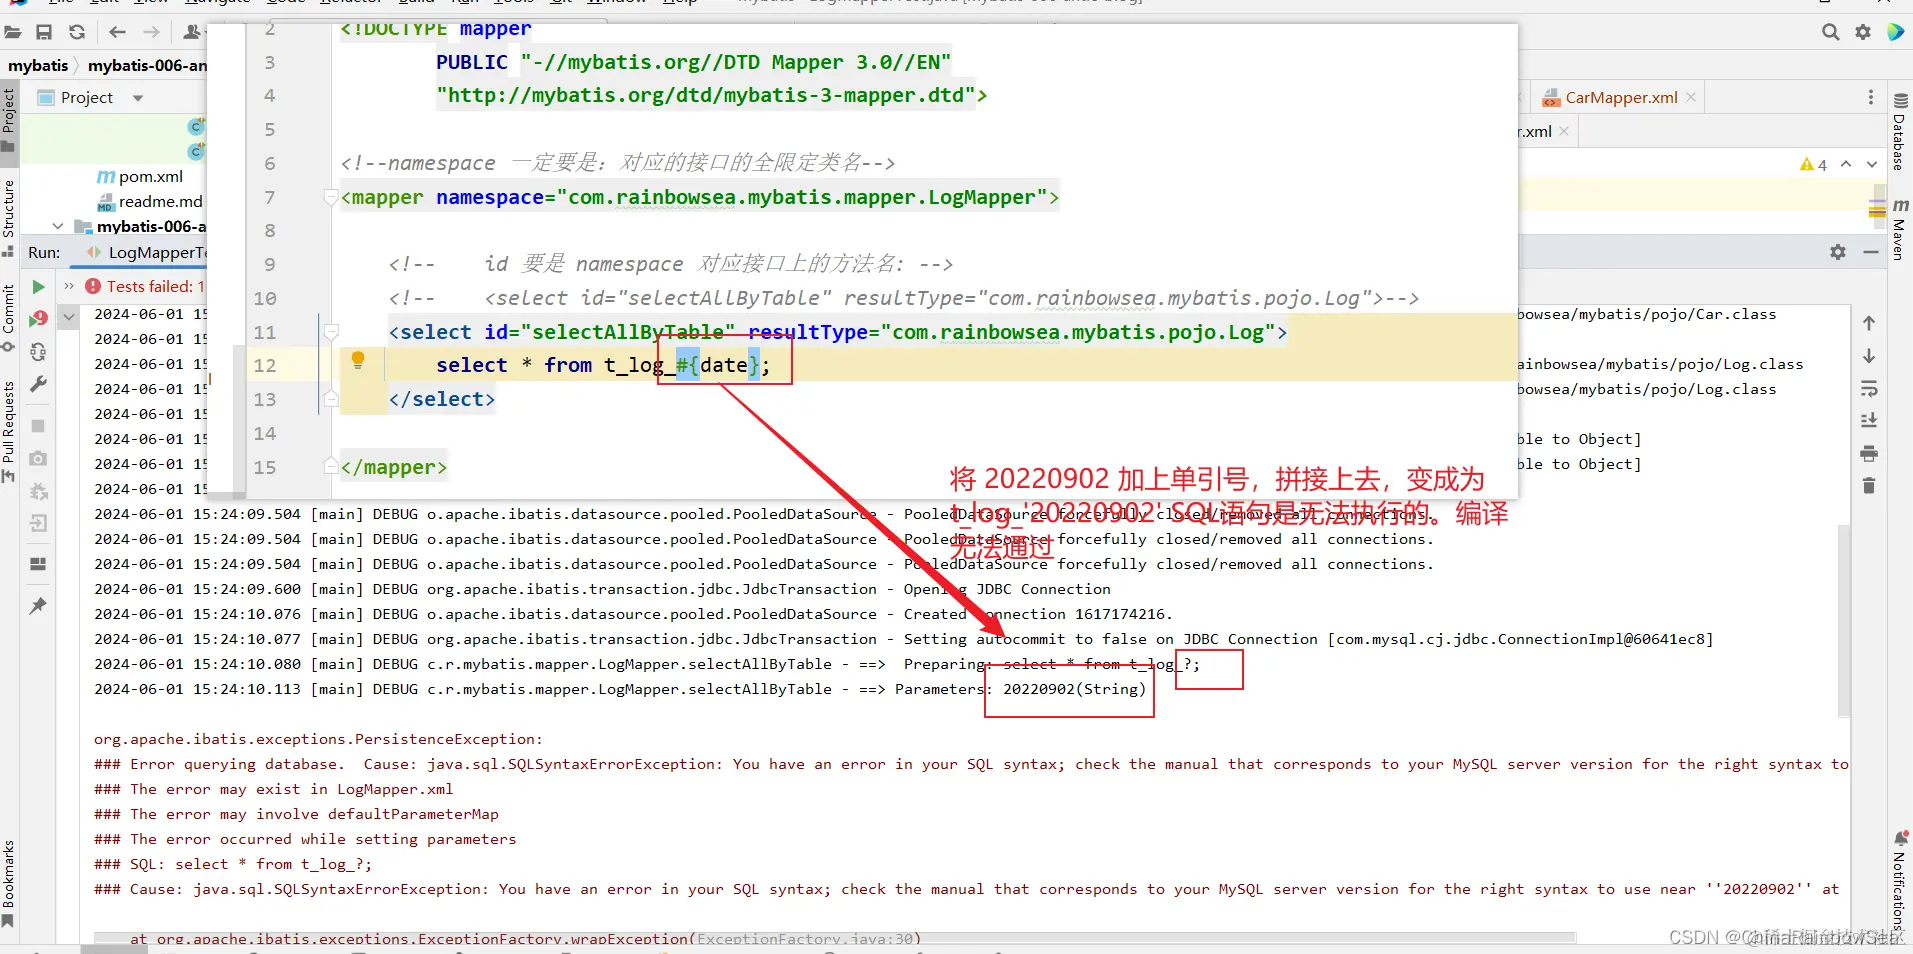This screenshot has width=1913, height=954.
Task: Jump down the stack trace in console
Action: tap(1869, 356)
